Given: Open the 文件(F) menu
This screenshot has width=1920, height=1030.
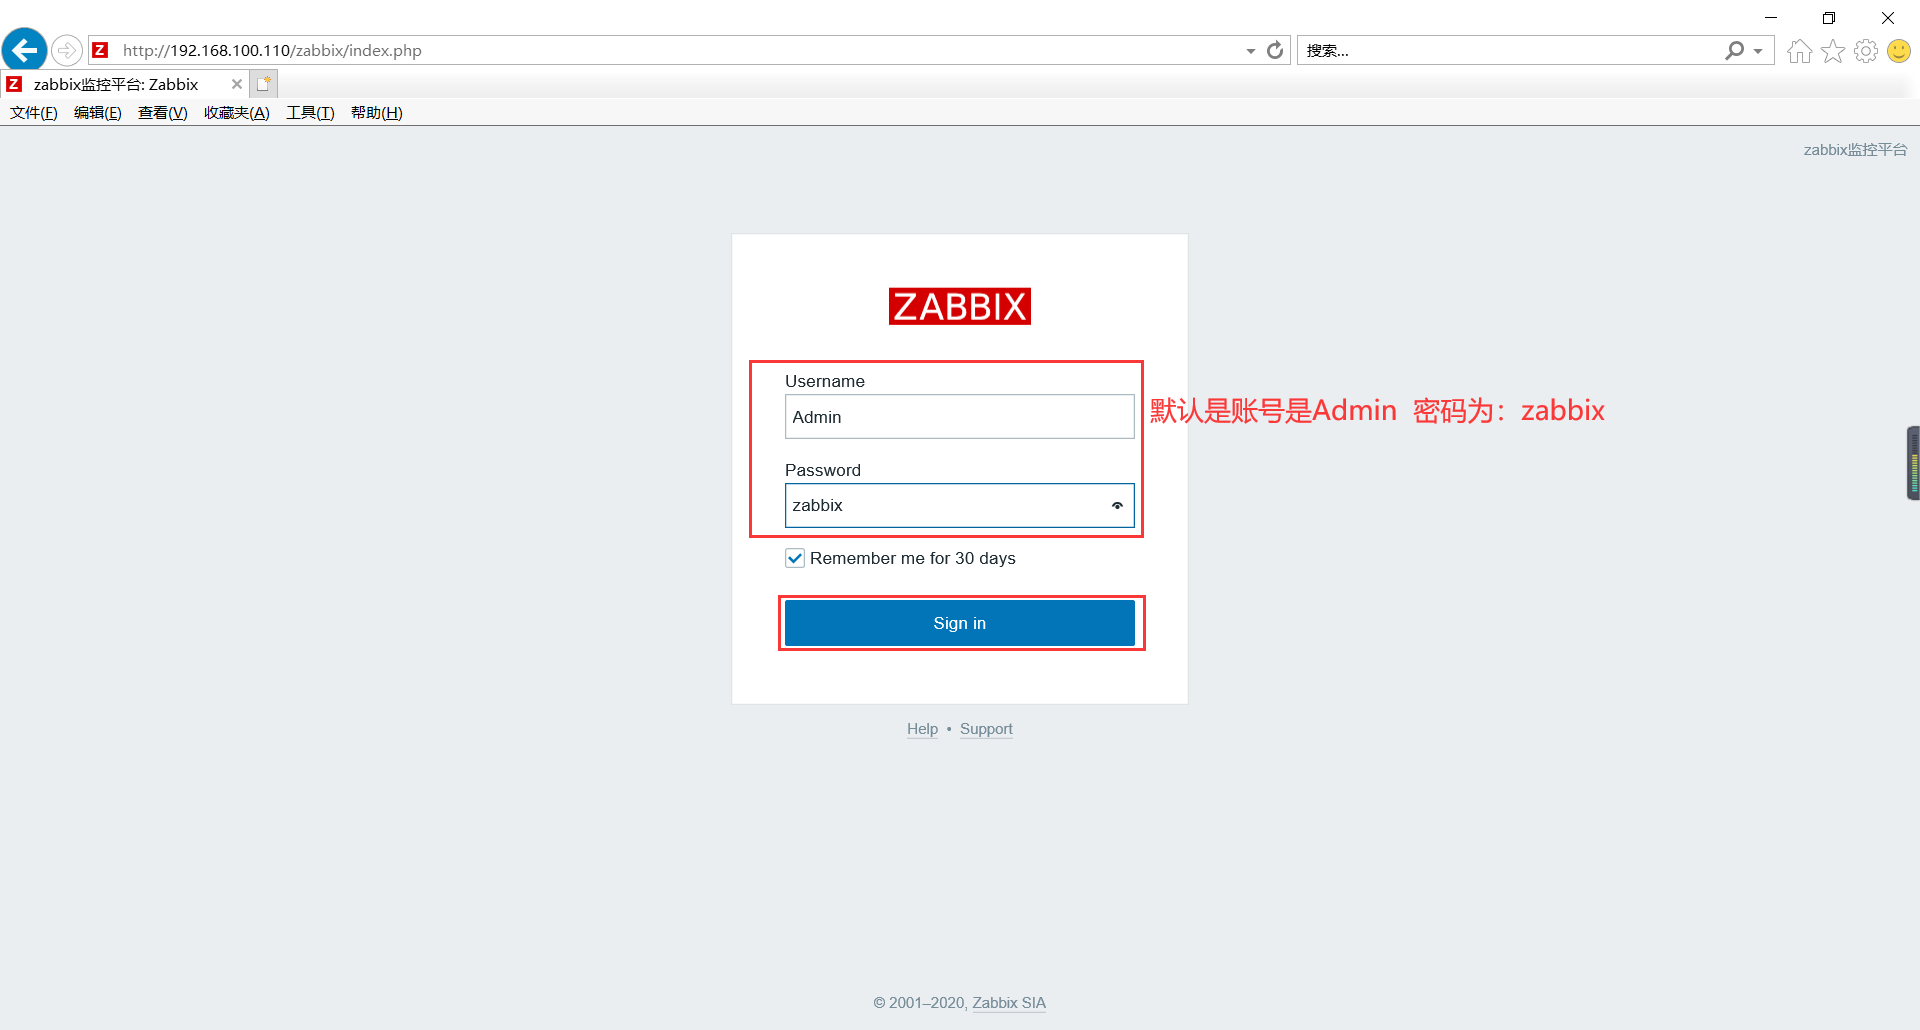Looking at the screenshot, I should coord(34,113).
